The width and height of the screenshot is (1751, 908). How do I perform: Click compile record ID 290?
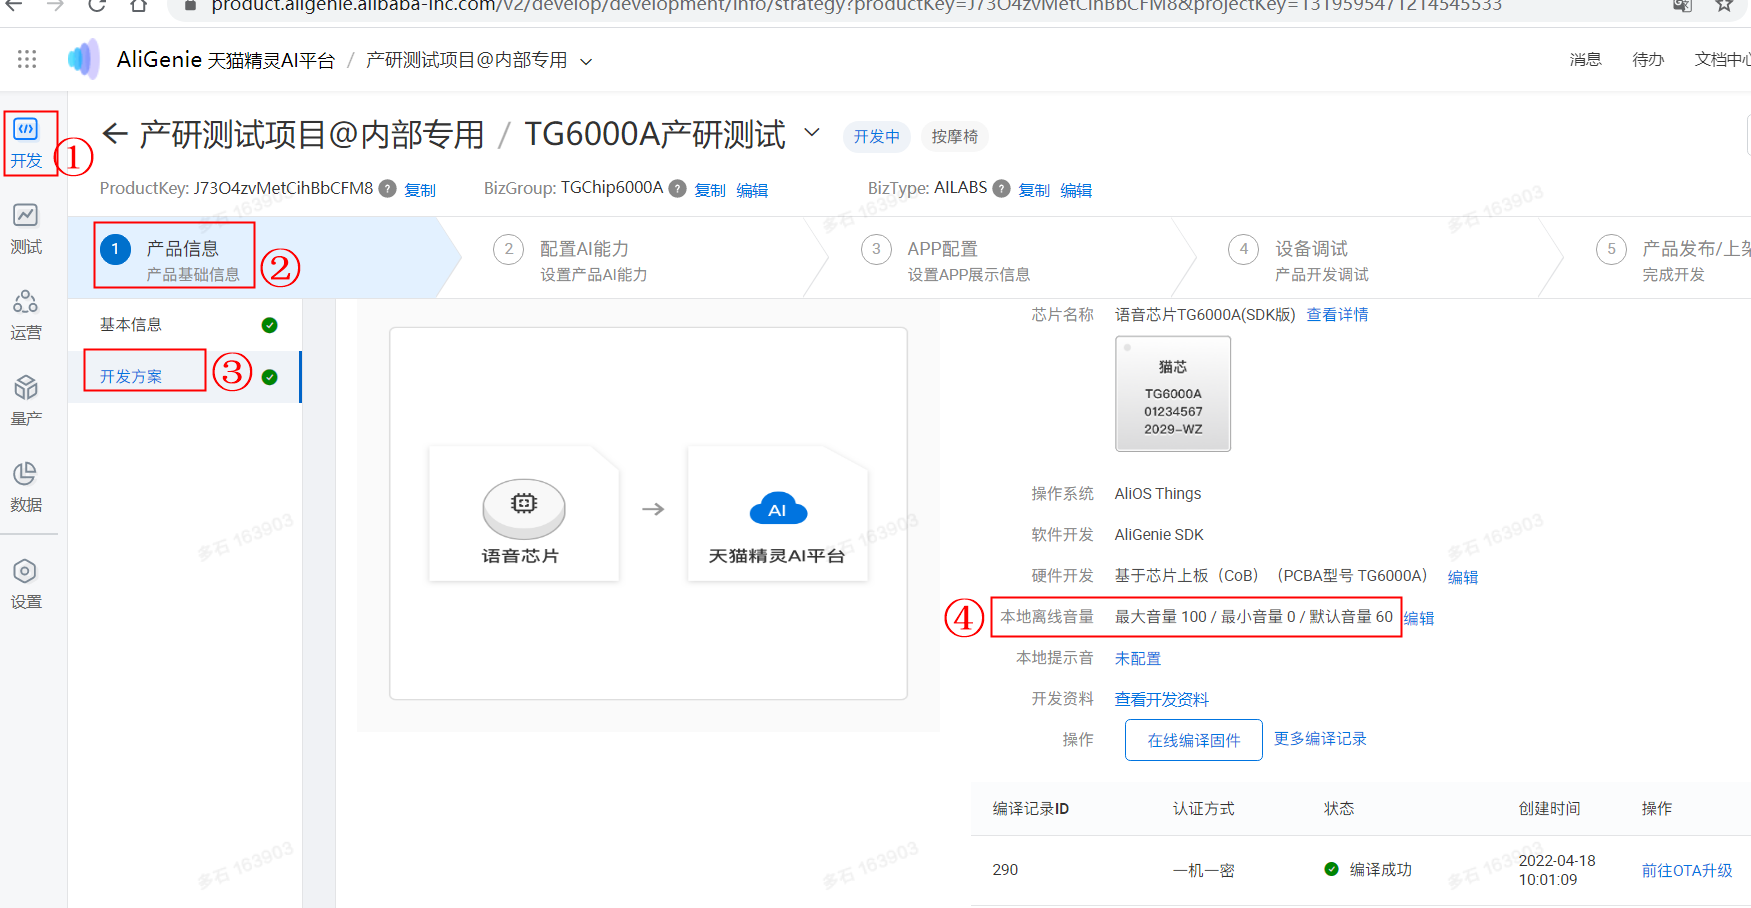[x=1005, y=870]
